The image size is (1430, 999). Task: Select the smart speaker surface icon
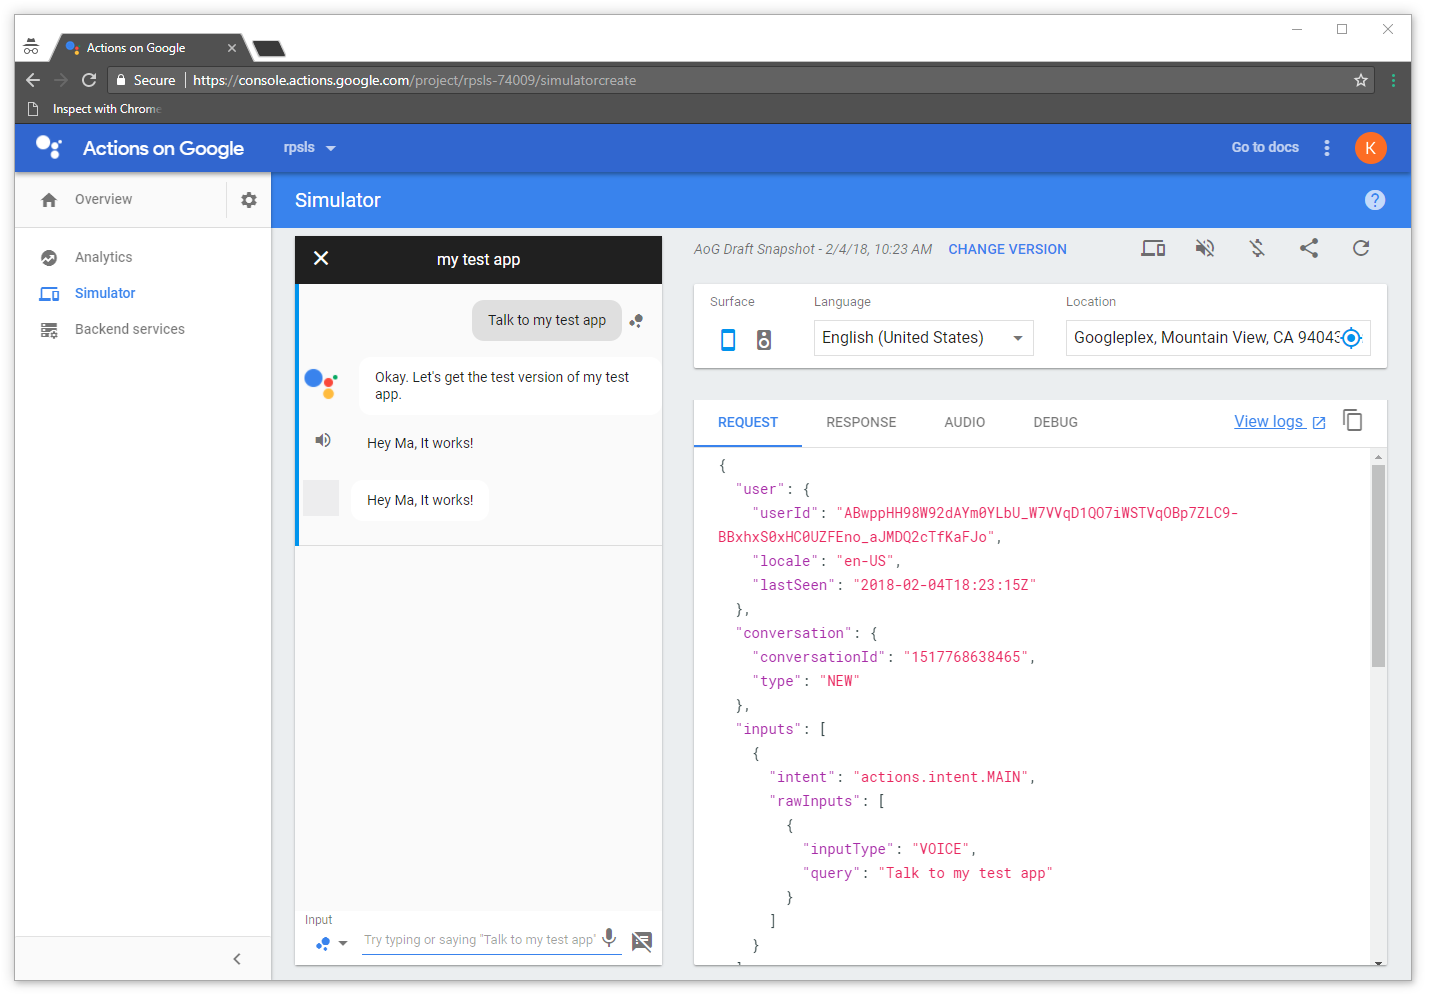tap(764, 340)
